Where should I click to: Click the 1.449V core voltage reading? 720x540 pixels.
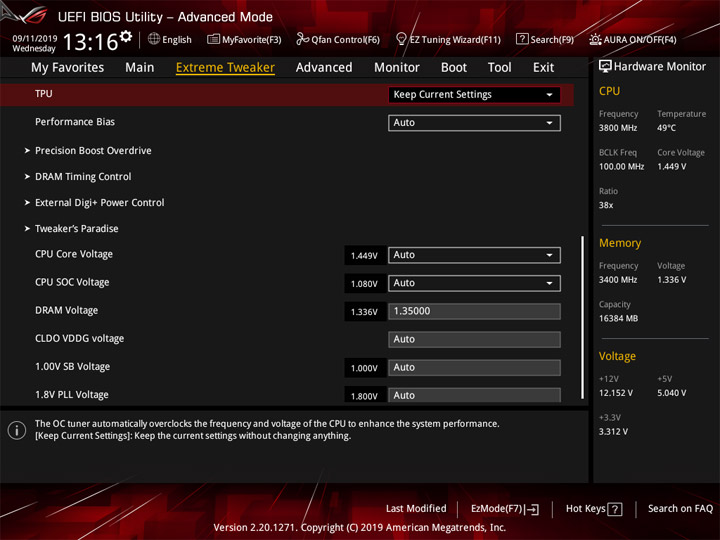point(364,256)
